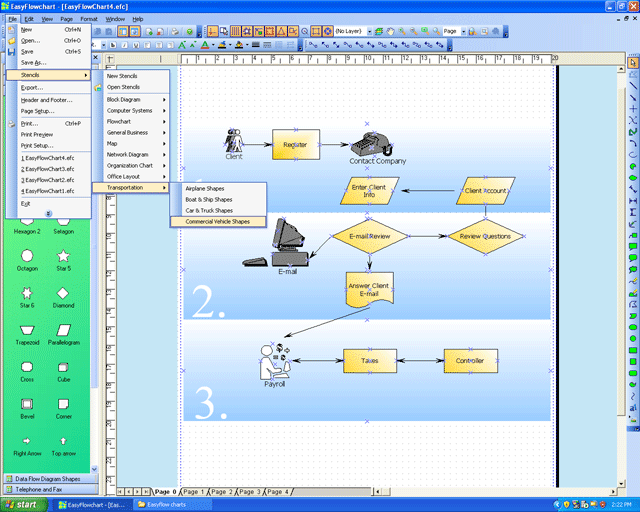Choose the Trapezoid stencil shape
The image size is (640, 512).
[27, 330]
